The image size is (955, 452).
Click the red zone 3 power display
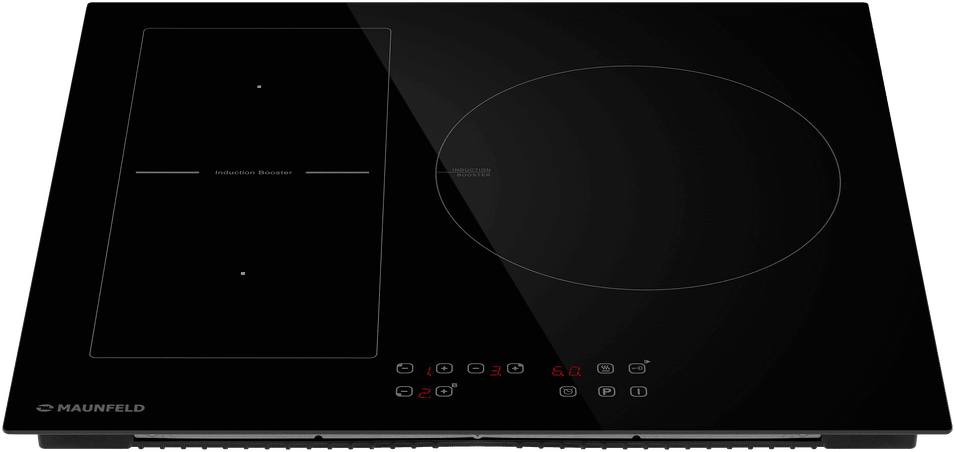[x=496, y=370]
